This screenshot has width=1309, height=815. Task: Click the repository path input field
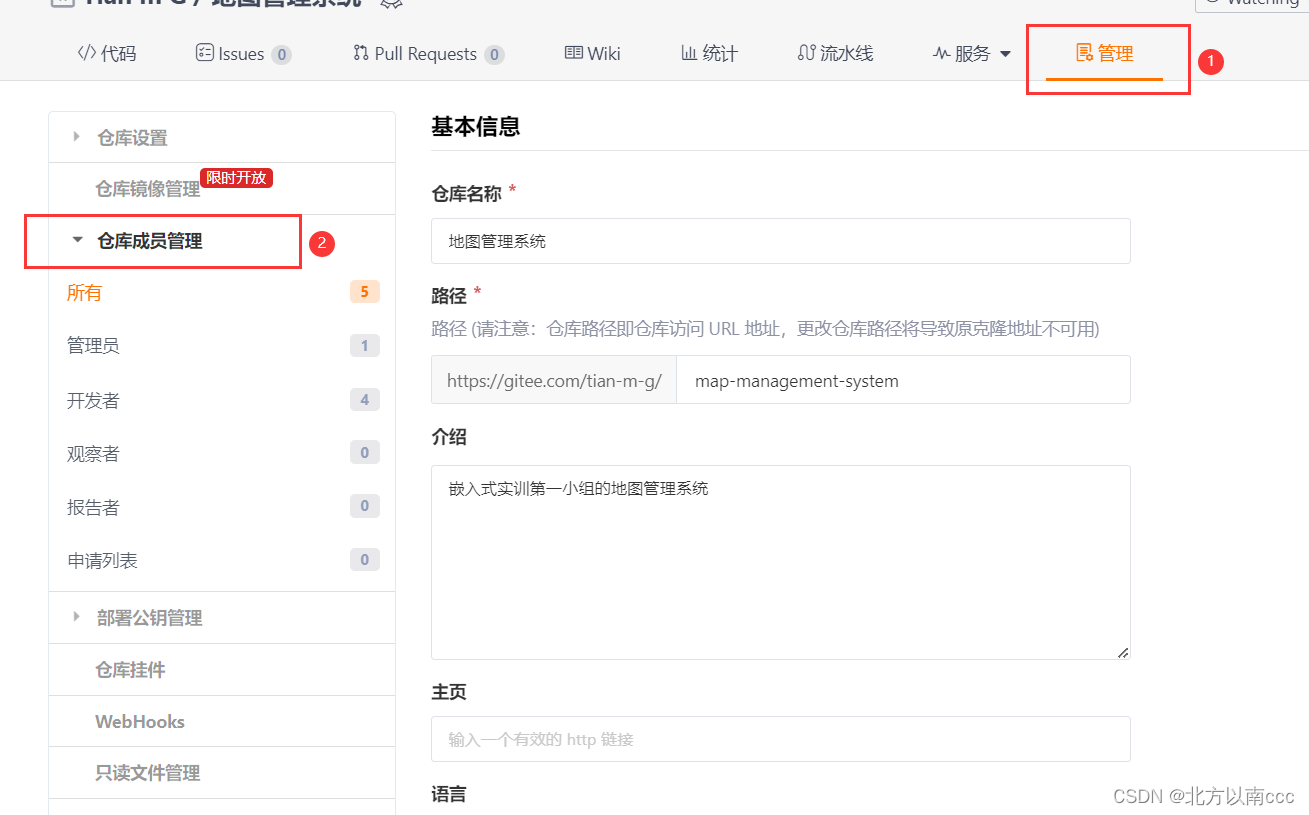903,380
